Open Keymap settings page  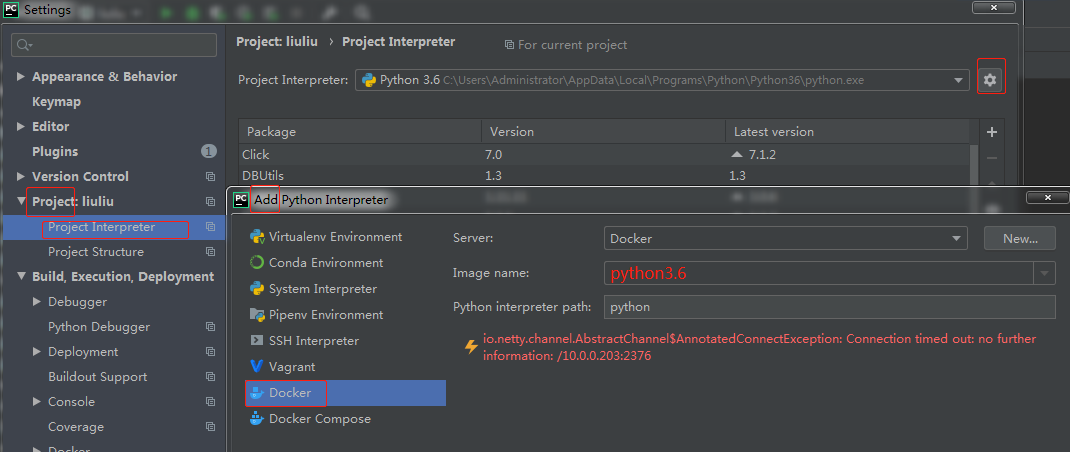pos(56,102)
